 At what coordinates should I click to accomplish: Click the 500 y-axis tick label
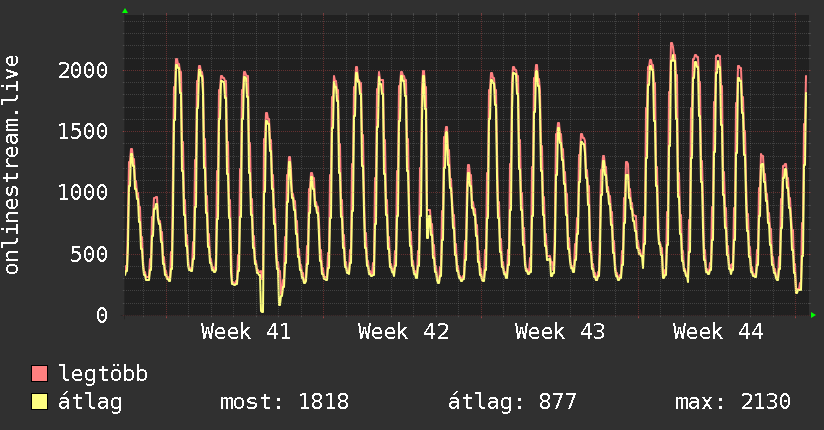[89, 254]
